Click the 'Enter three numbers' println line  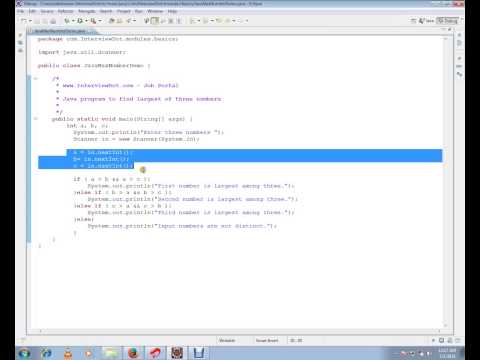pyautogui.click(x=149, y=132)
